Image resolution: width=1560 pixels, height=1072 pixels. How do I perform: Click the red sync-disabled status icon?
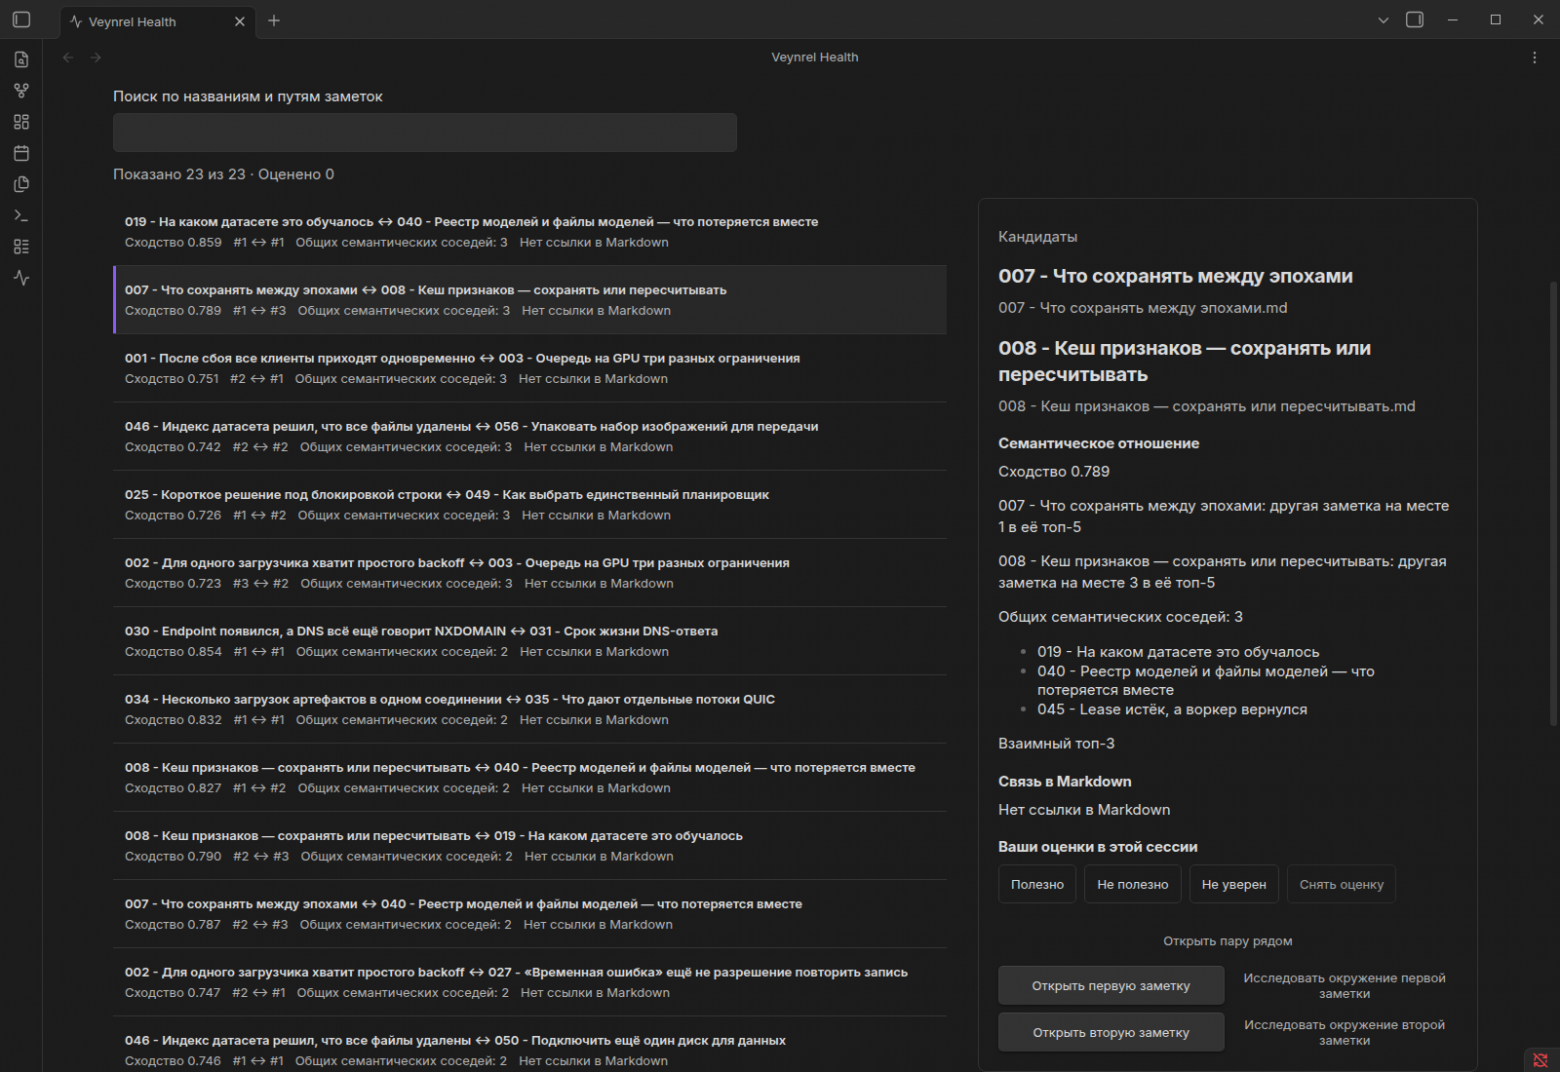click(x=1540, y=1060)
